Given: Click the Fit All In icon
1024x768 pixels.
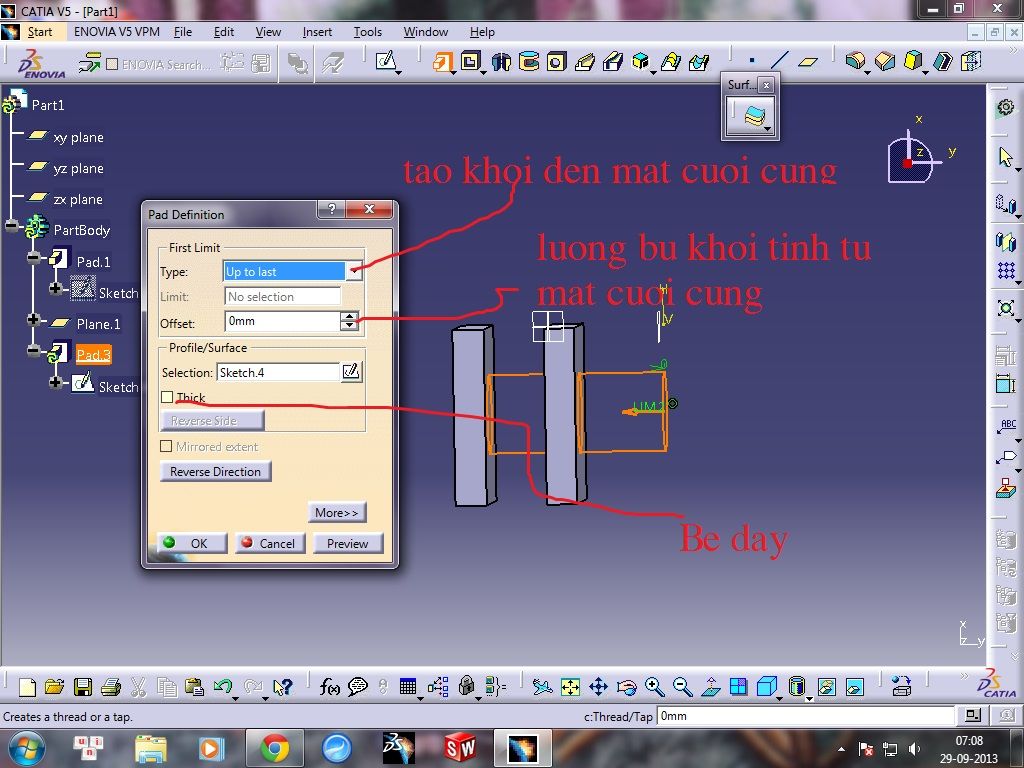Looking at the screenshot, I should coord(570,687).
